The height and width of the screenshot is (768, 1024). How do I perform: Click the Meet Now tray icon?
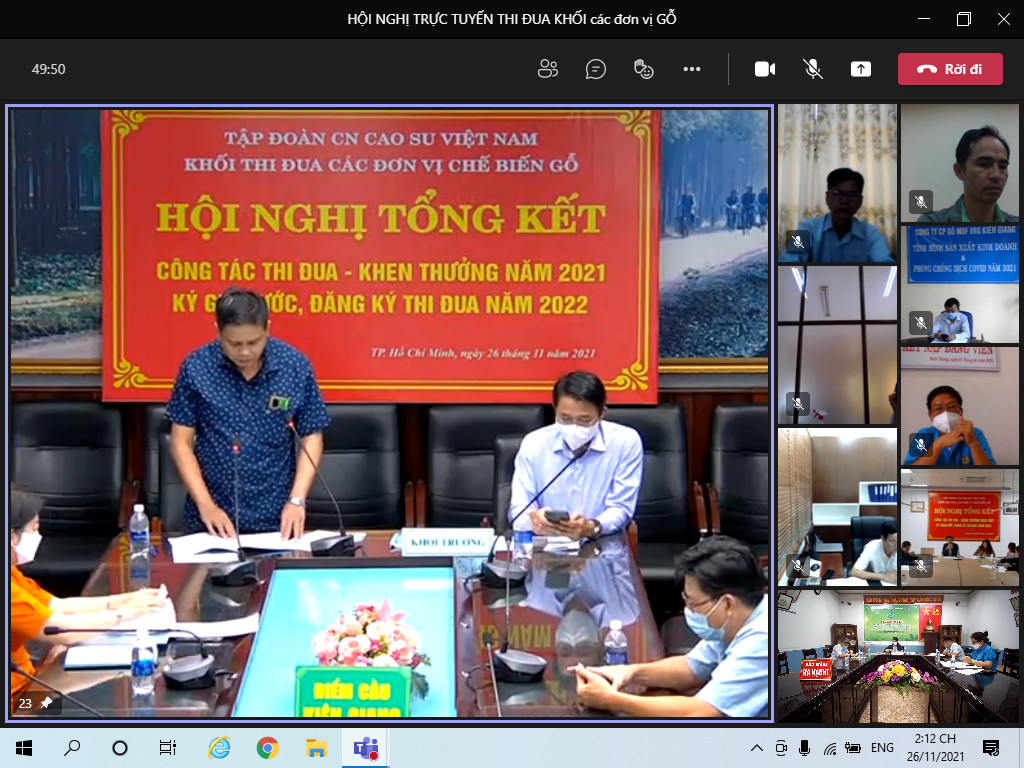coord(781,748)
